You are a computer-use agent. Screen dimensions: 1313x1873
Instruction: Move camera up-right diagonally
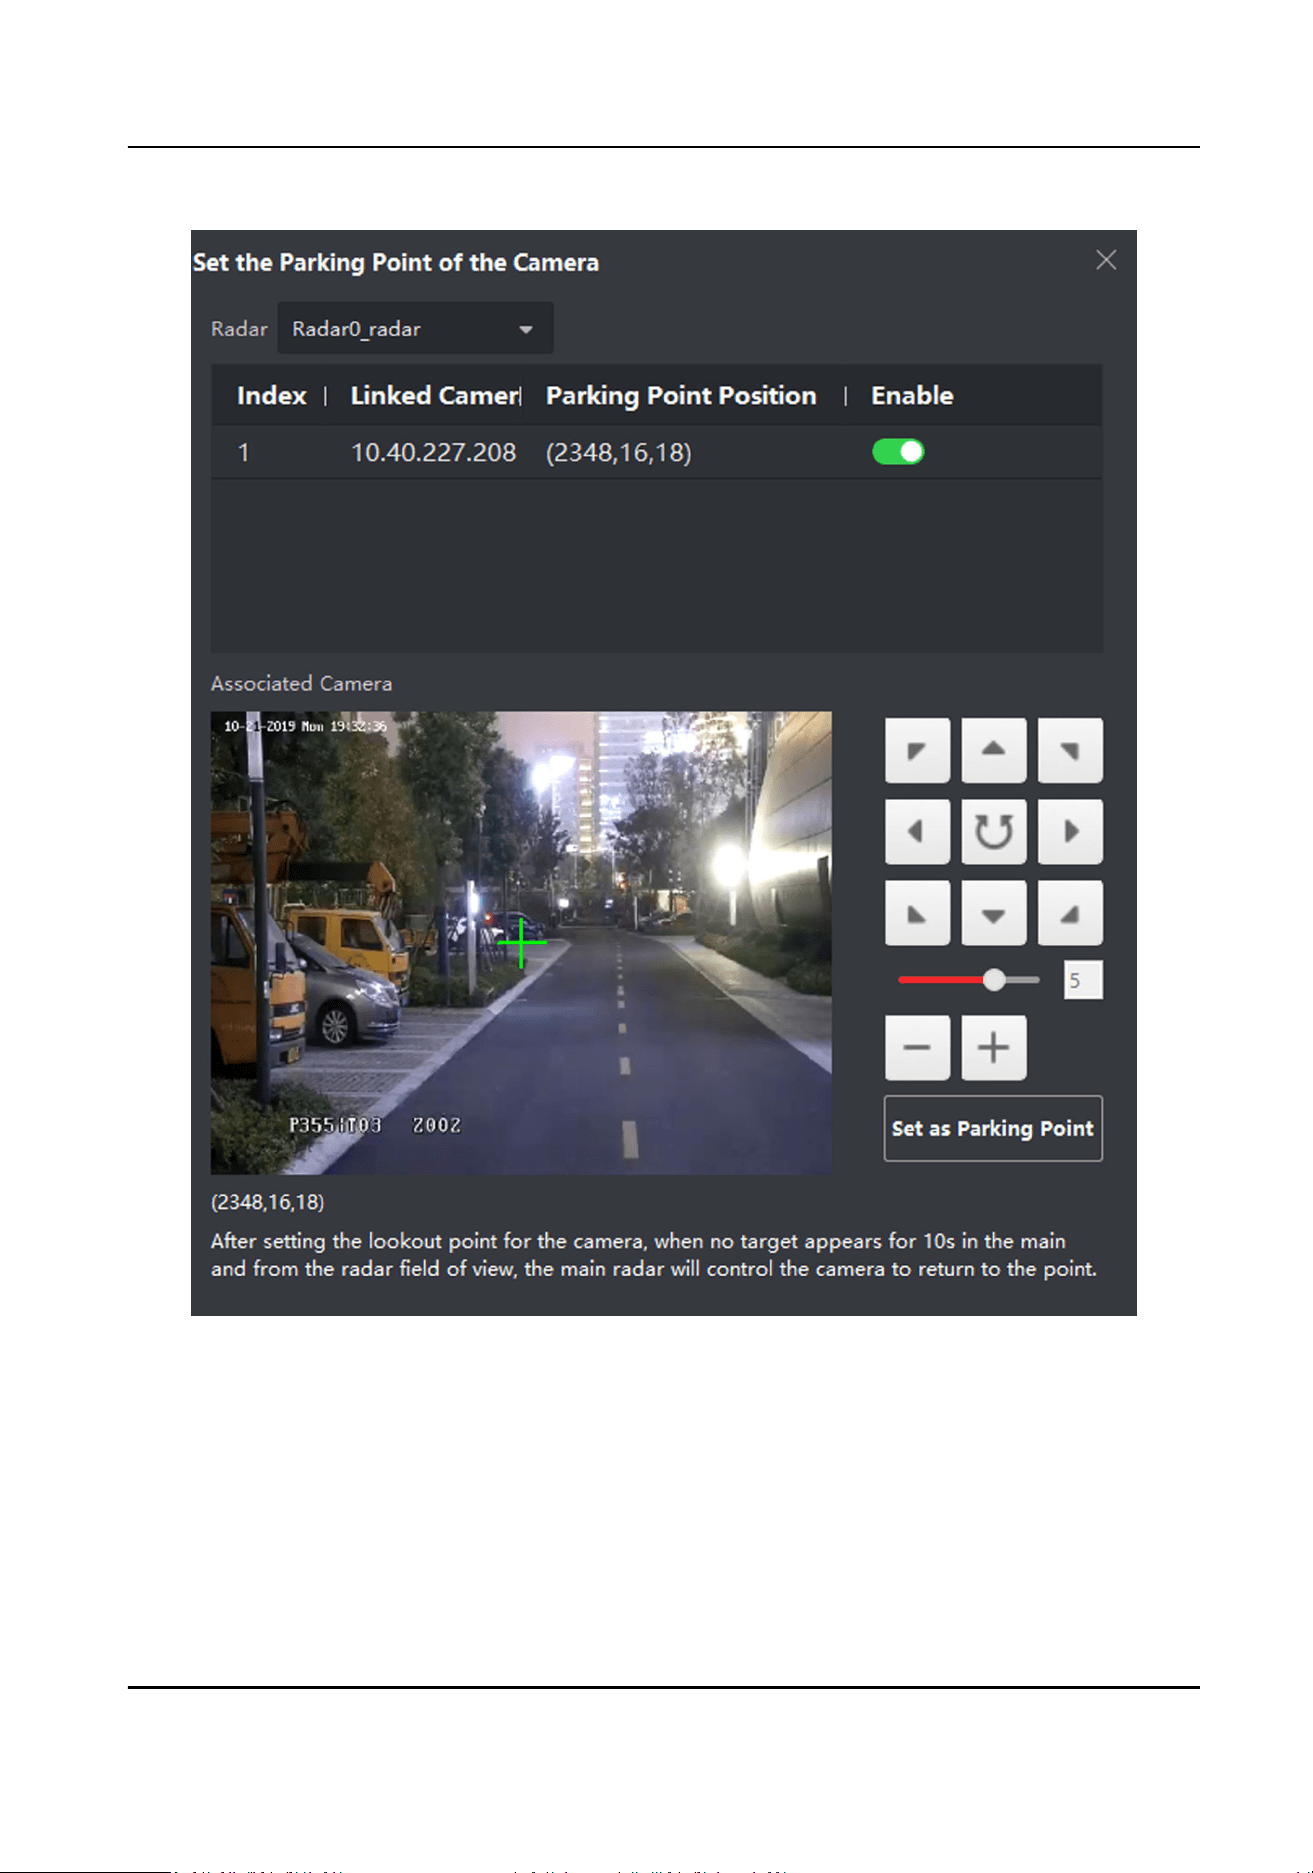coord(1070,750)
